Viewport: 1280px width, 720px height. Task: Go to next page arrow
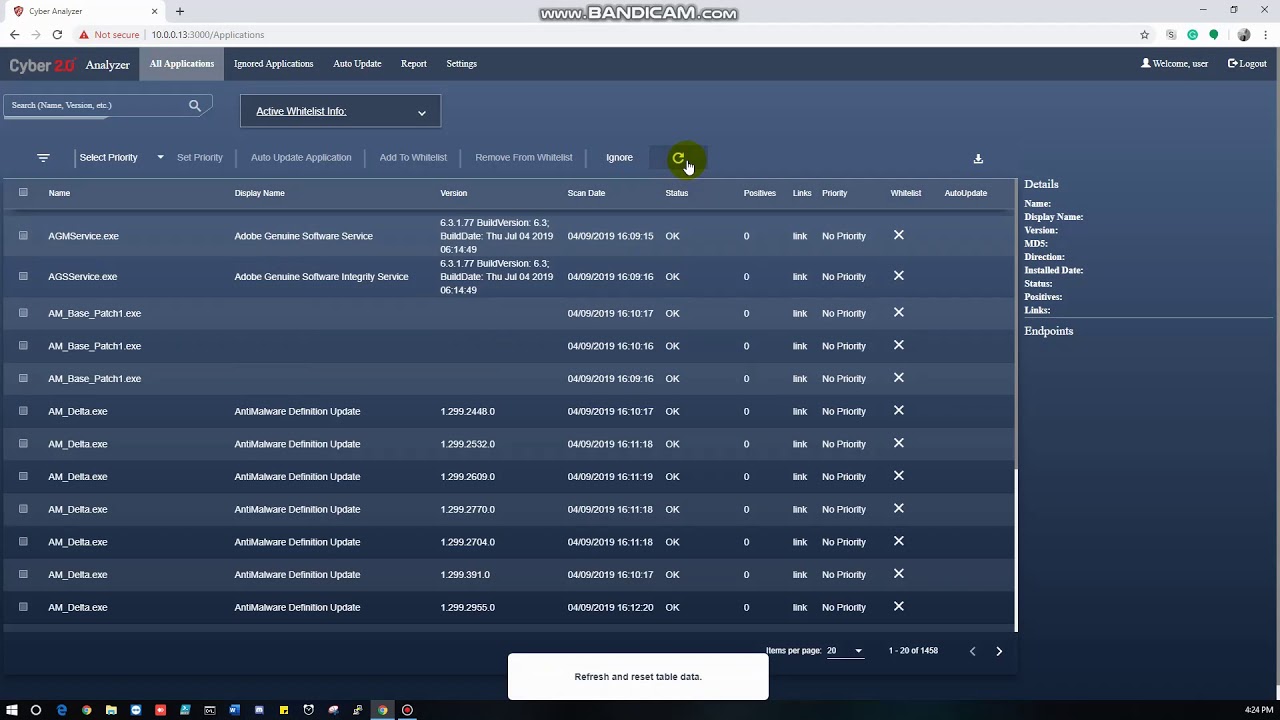998,651
